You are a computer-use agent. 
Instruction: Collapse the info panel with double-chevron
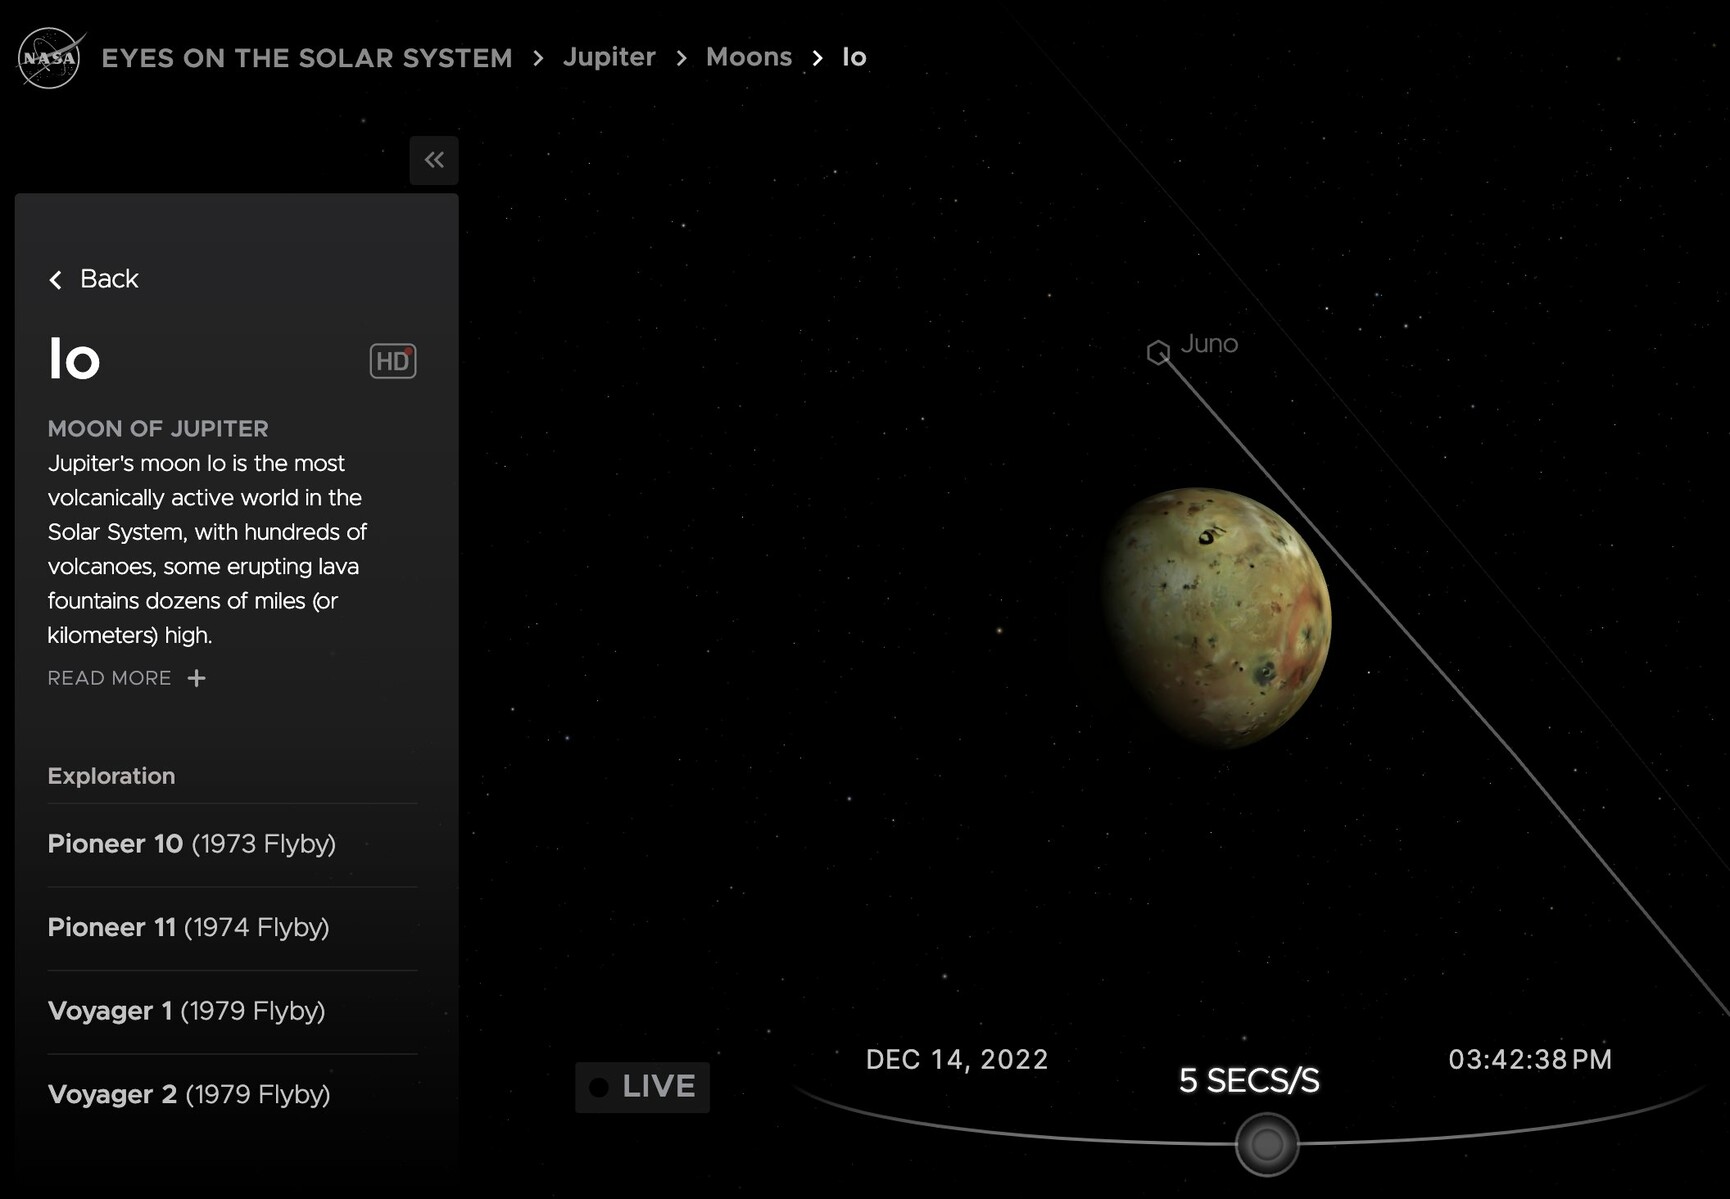coord(434,160)
